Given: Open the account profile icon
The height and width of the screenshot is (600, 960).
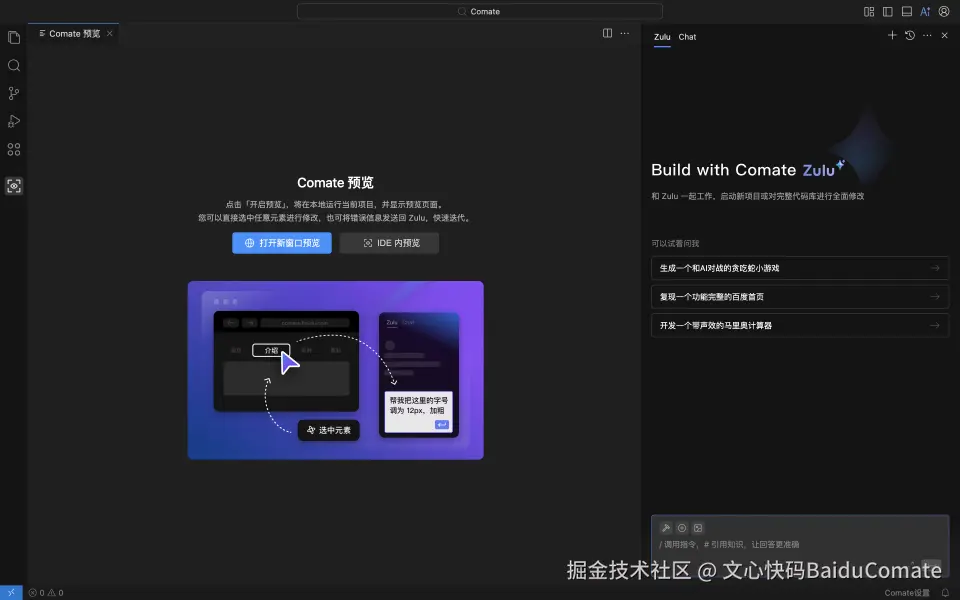Looking at the screenshot, I should (944, 12).
